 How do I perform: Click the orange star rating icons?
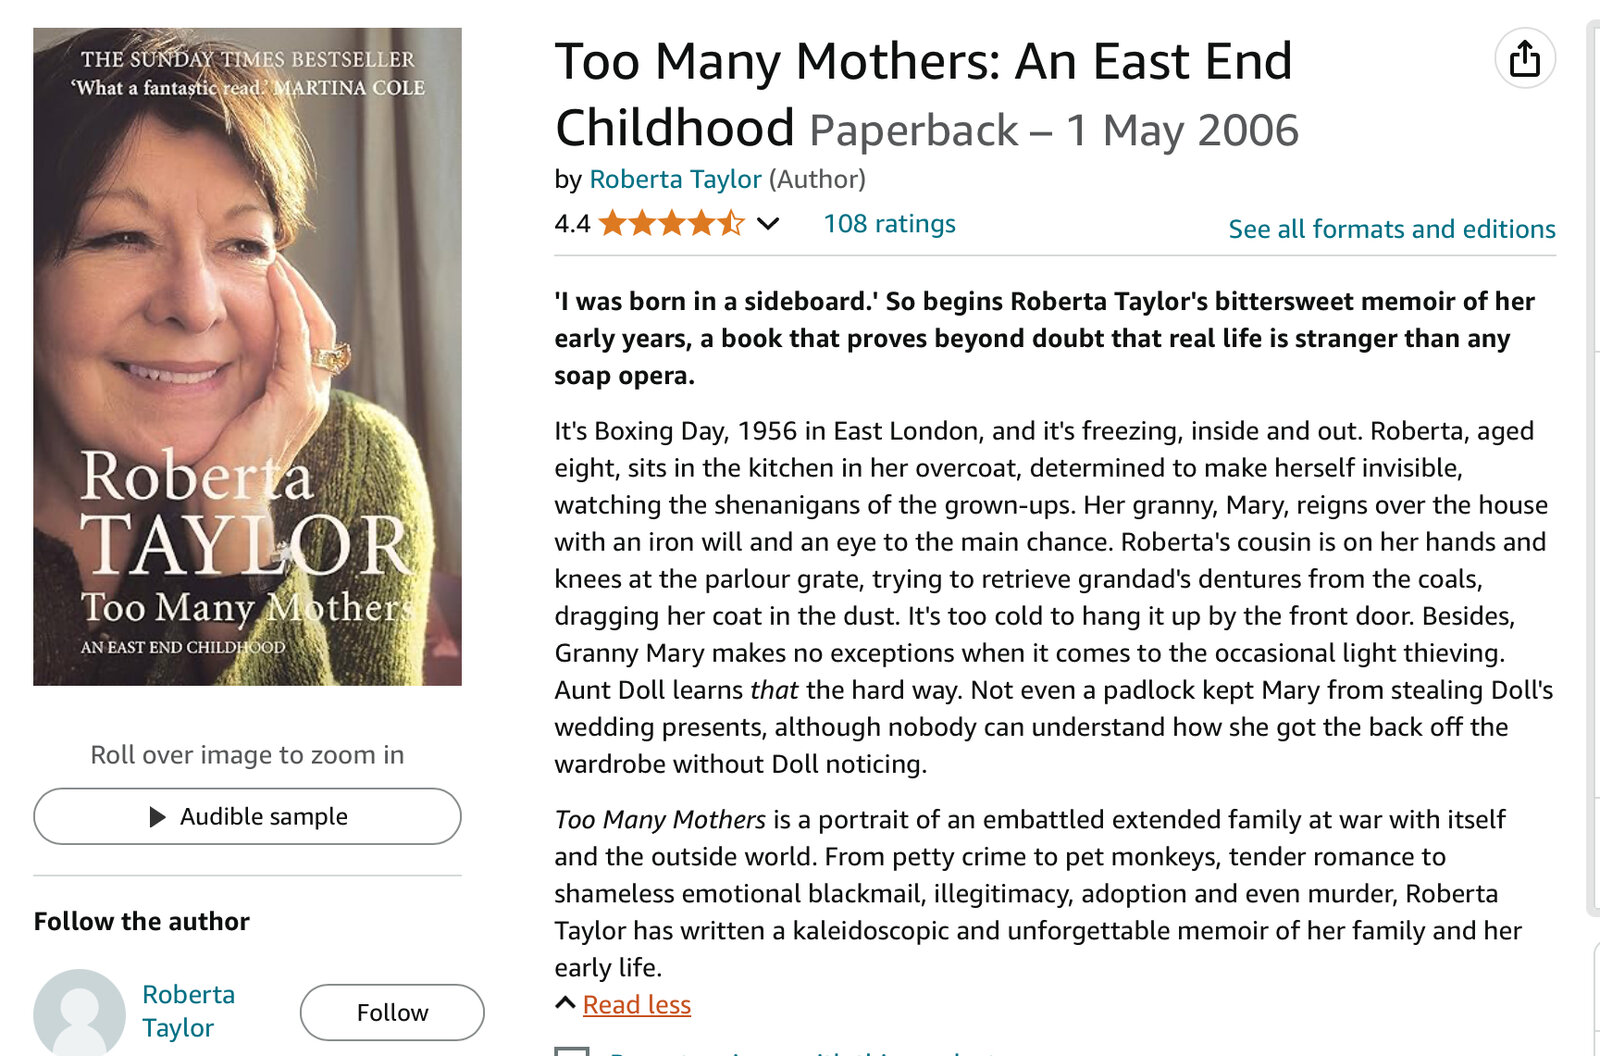pyautogui.click(x=671, y=223)
